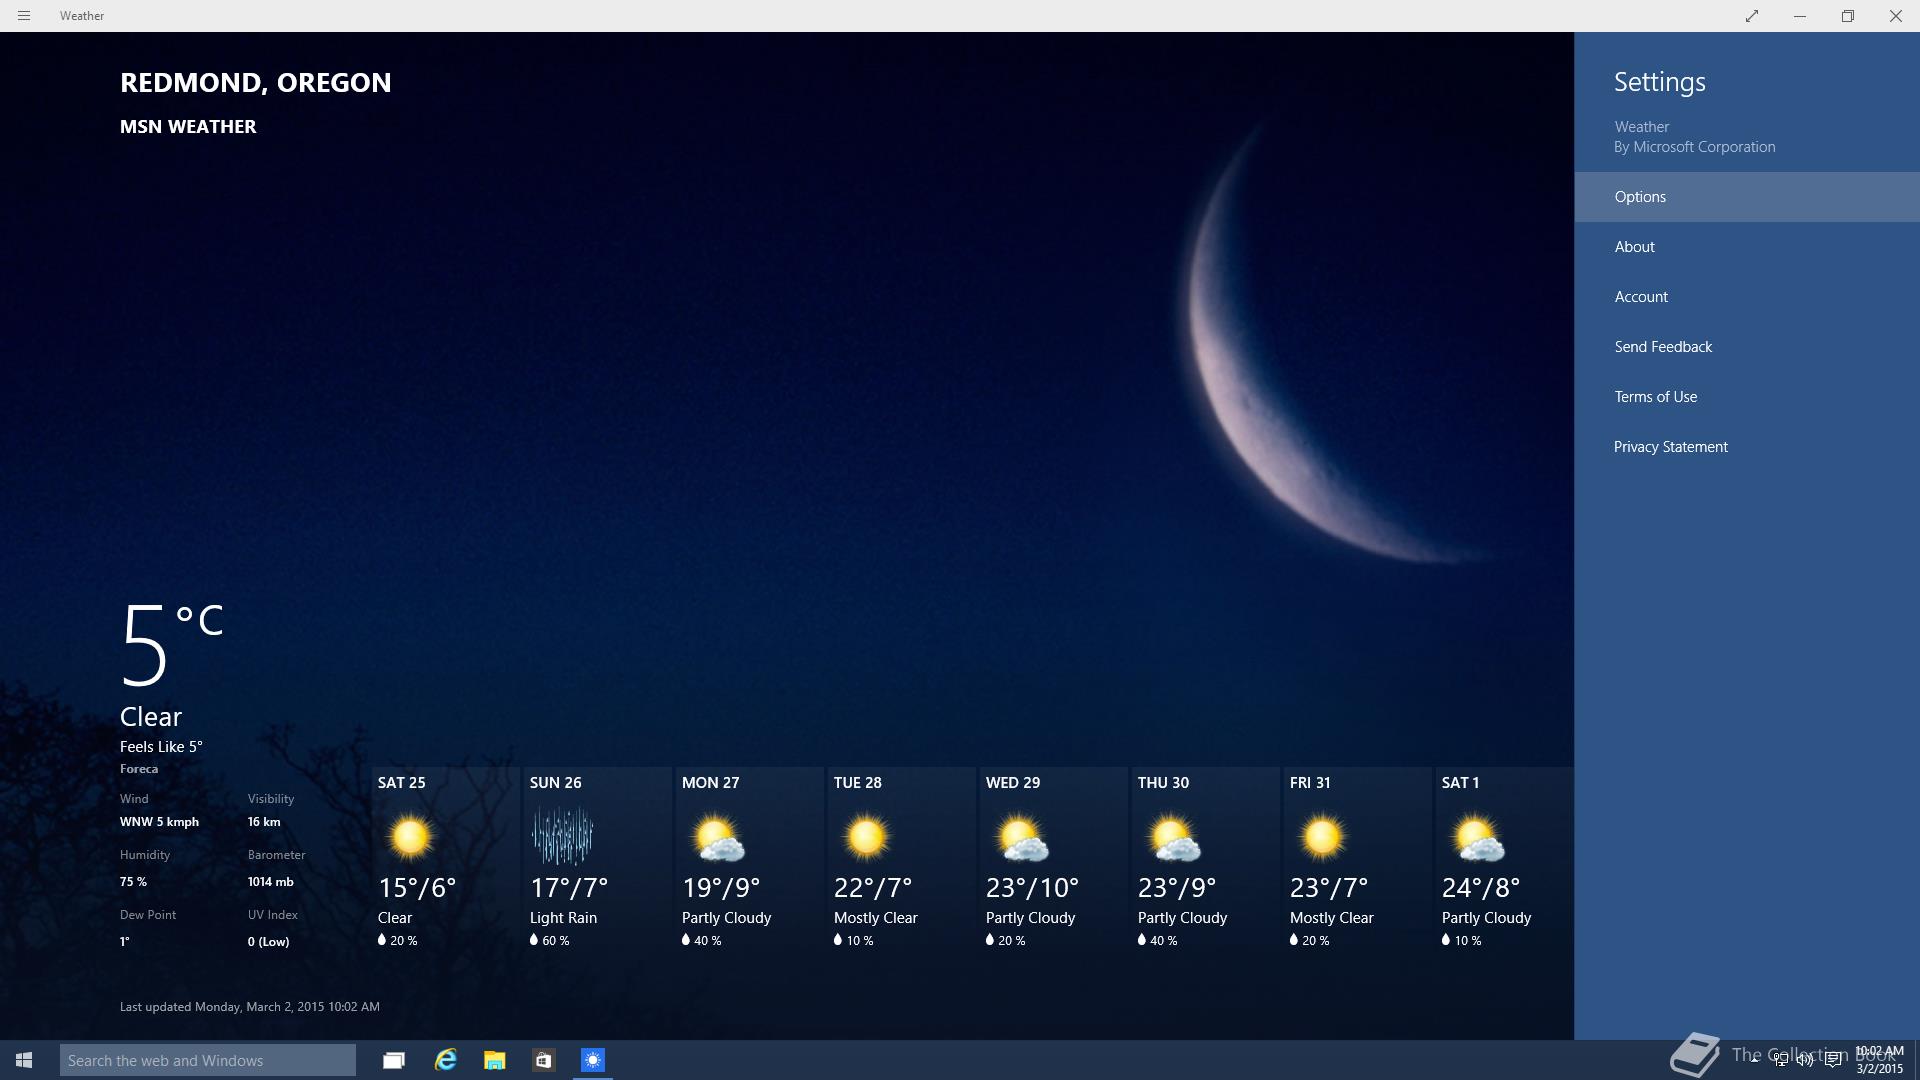Click the raindrop icon beside 60 %
1920x1080 pixels.
[534, 940]
